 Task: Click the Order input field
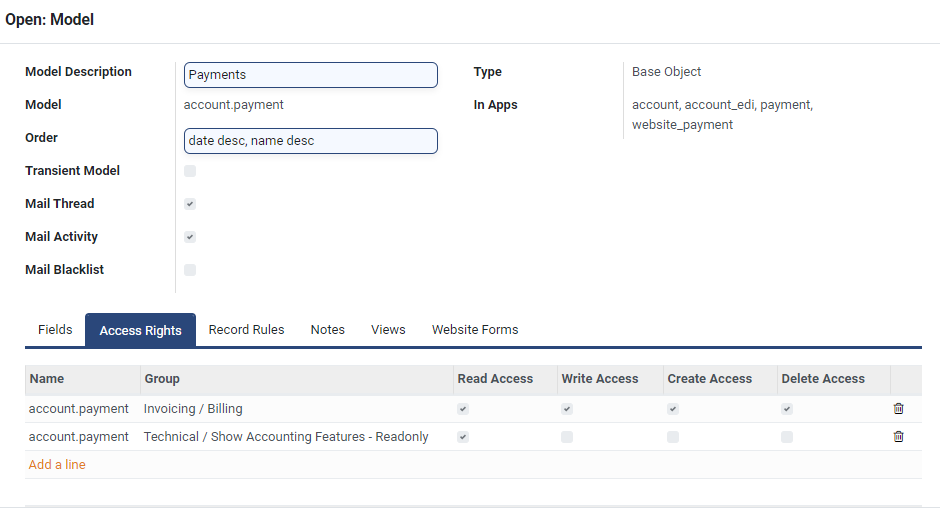click(311, 141)
